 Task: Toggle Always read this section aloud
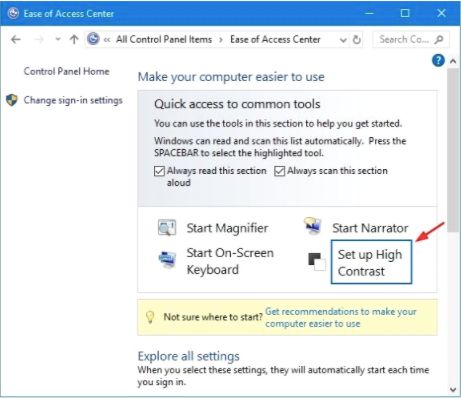click(x=159, y=171)
